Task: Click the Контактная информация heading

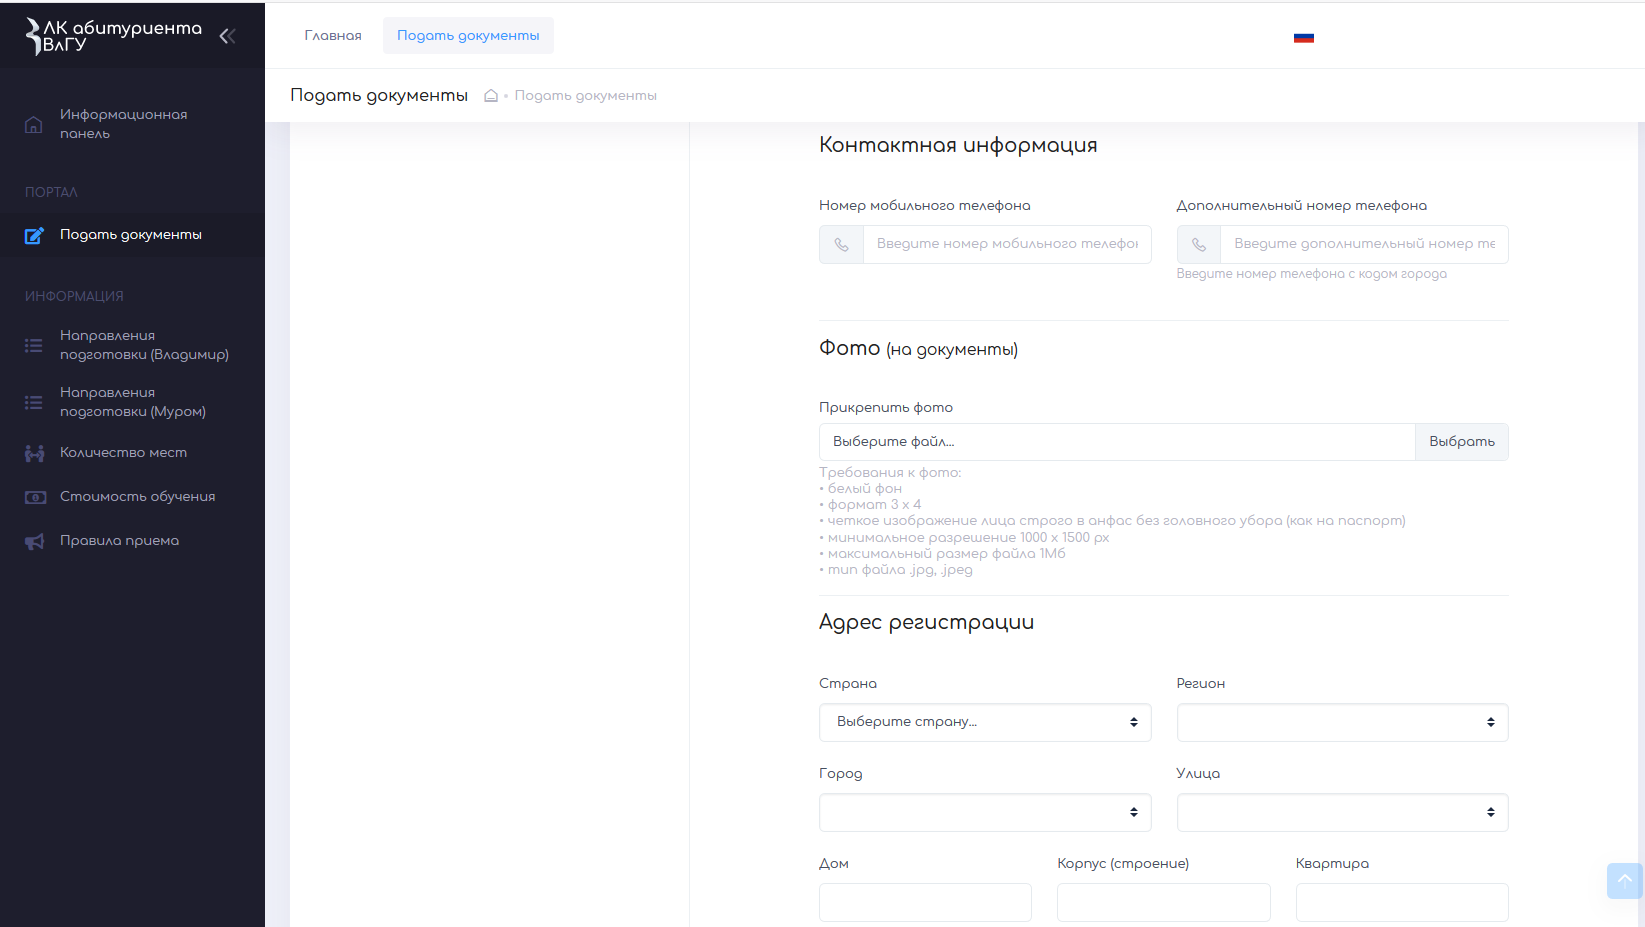Action: [958, 145]
